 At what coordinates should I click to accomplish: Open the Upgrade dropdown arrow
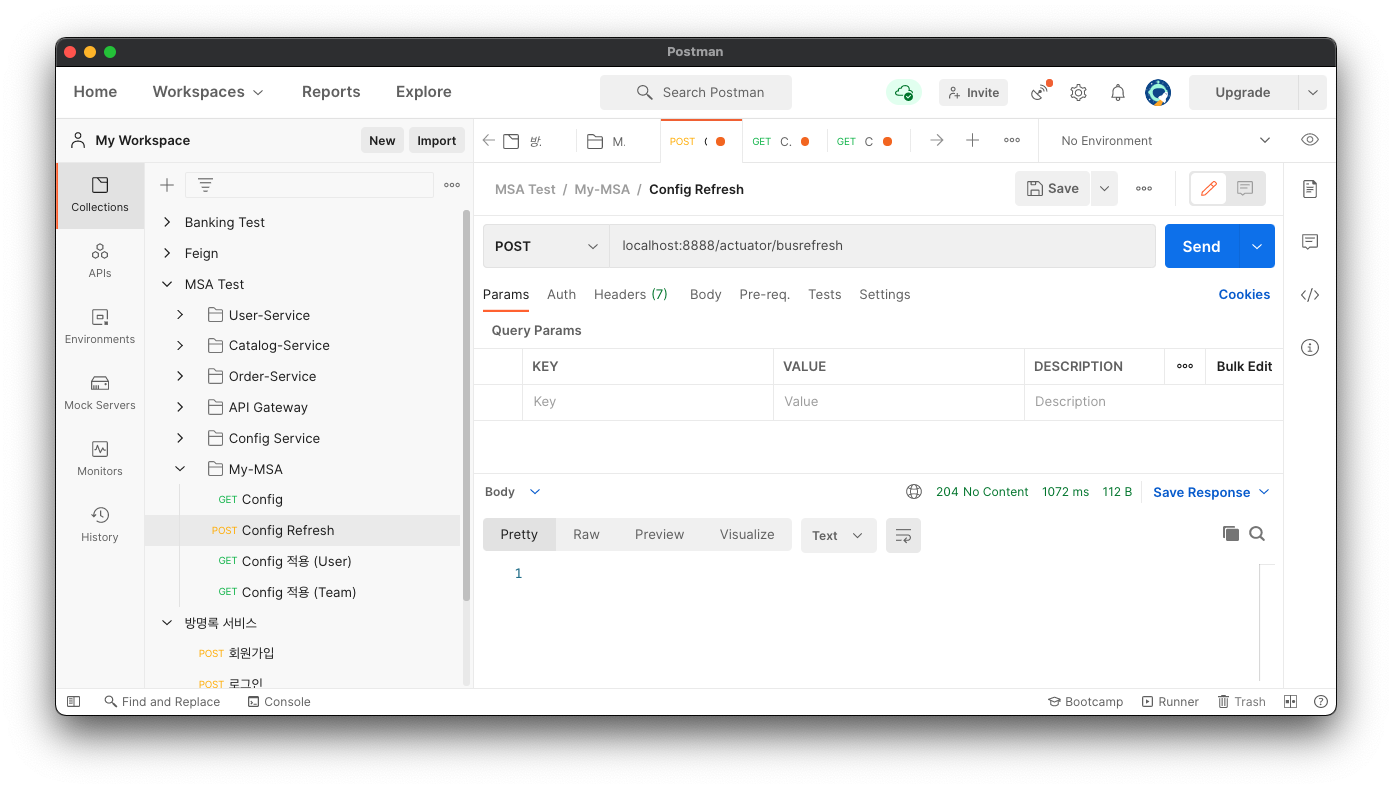pyautogui.click(x=1312, y=92)
